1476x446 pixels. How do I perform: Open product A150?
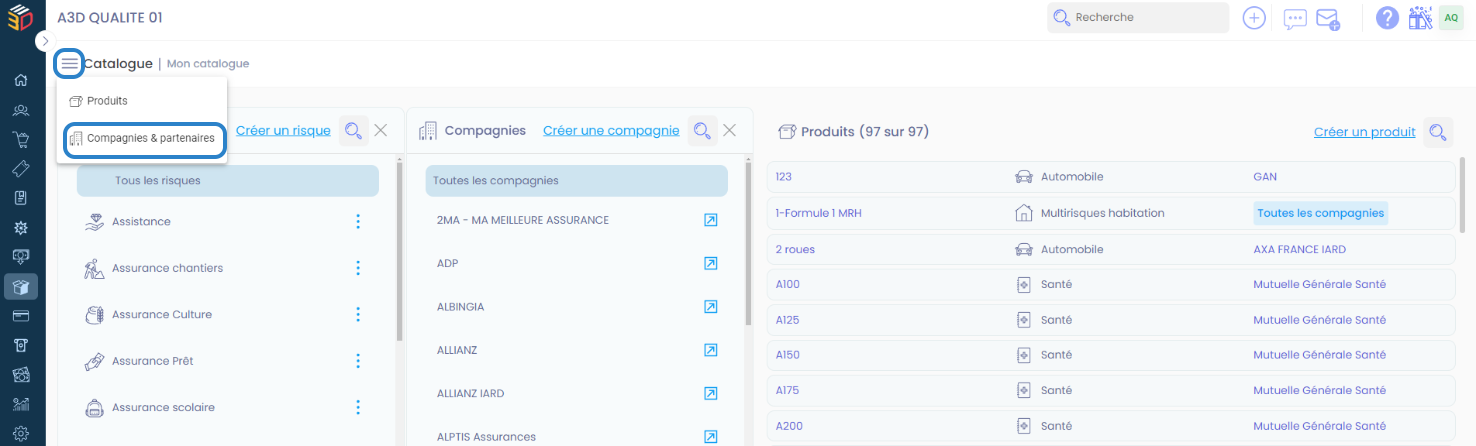click(788, 355)
